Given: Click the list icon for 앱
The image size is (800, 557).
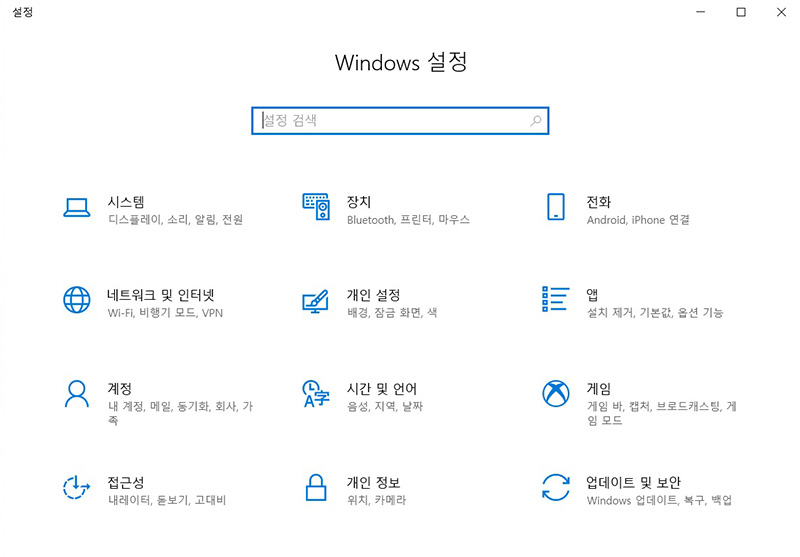Looking at the screenshot, I should (x=555, y=300).
